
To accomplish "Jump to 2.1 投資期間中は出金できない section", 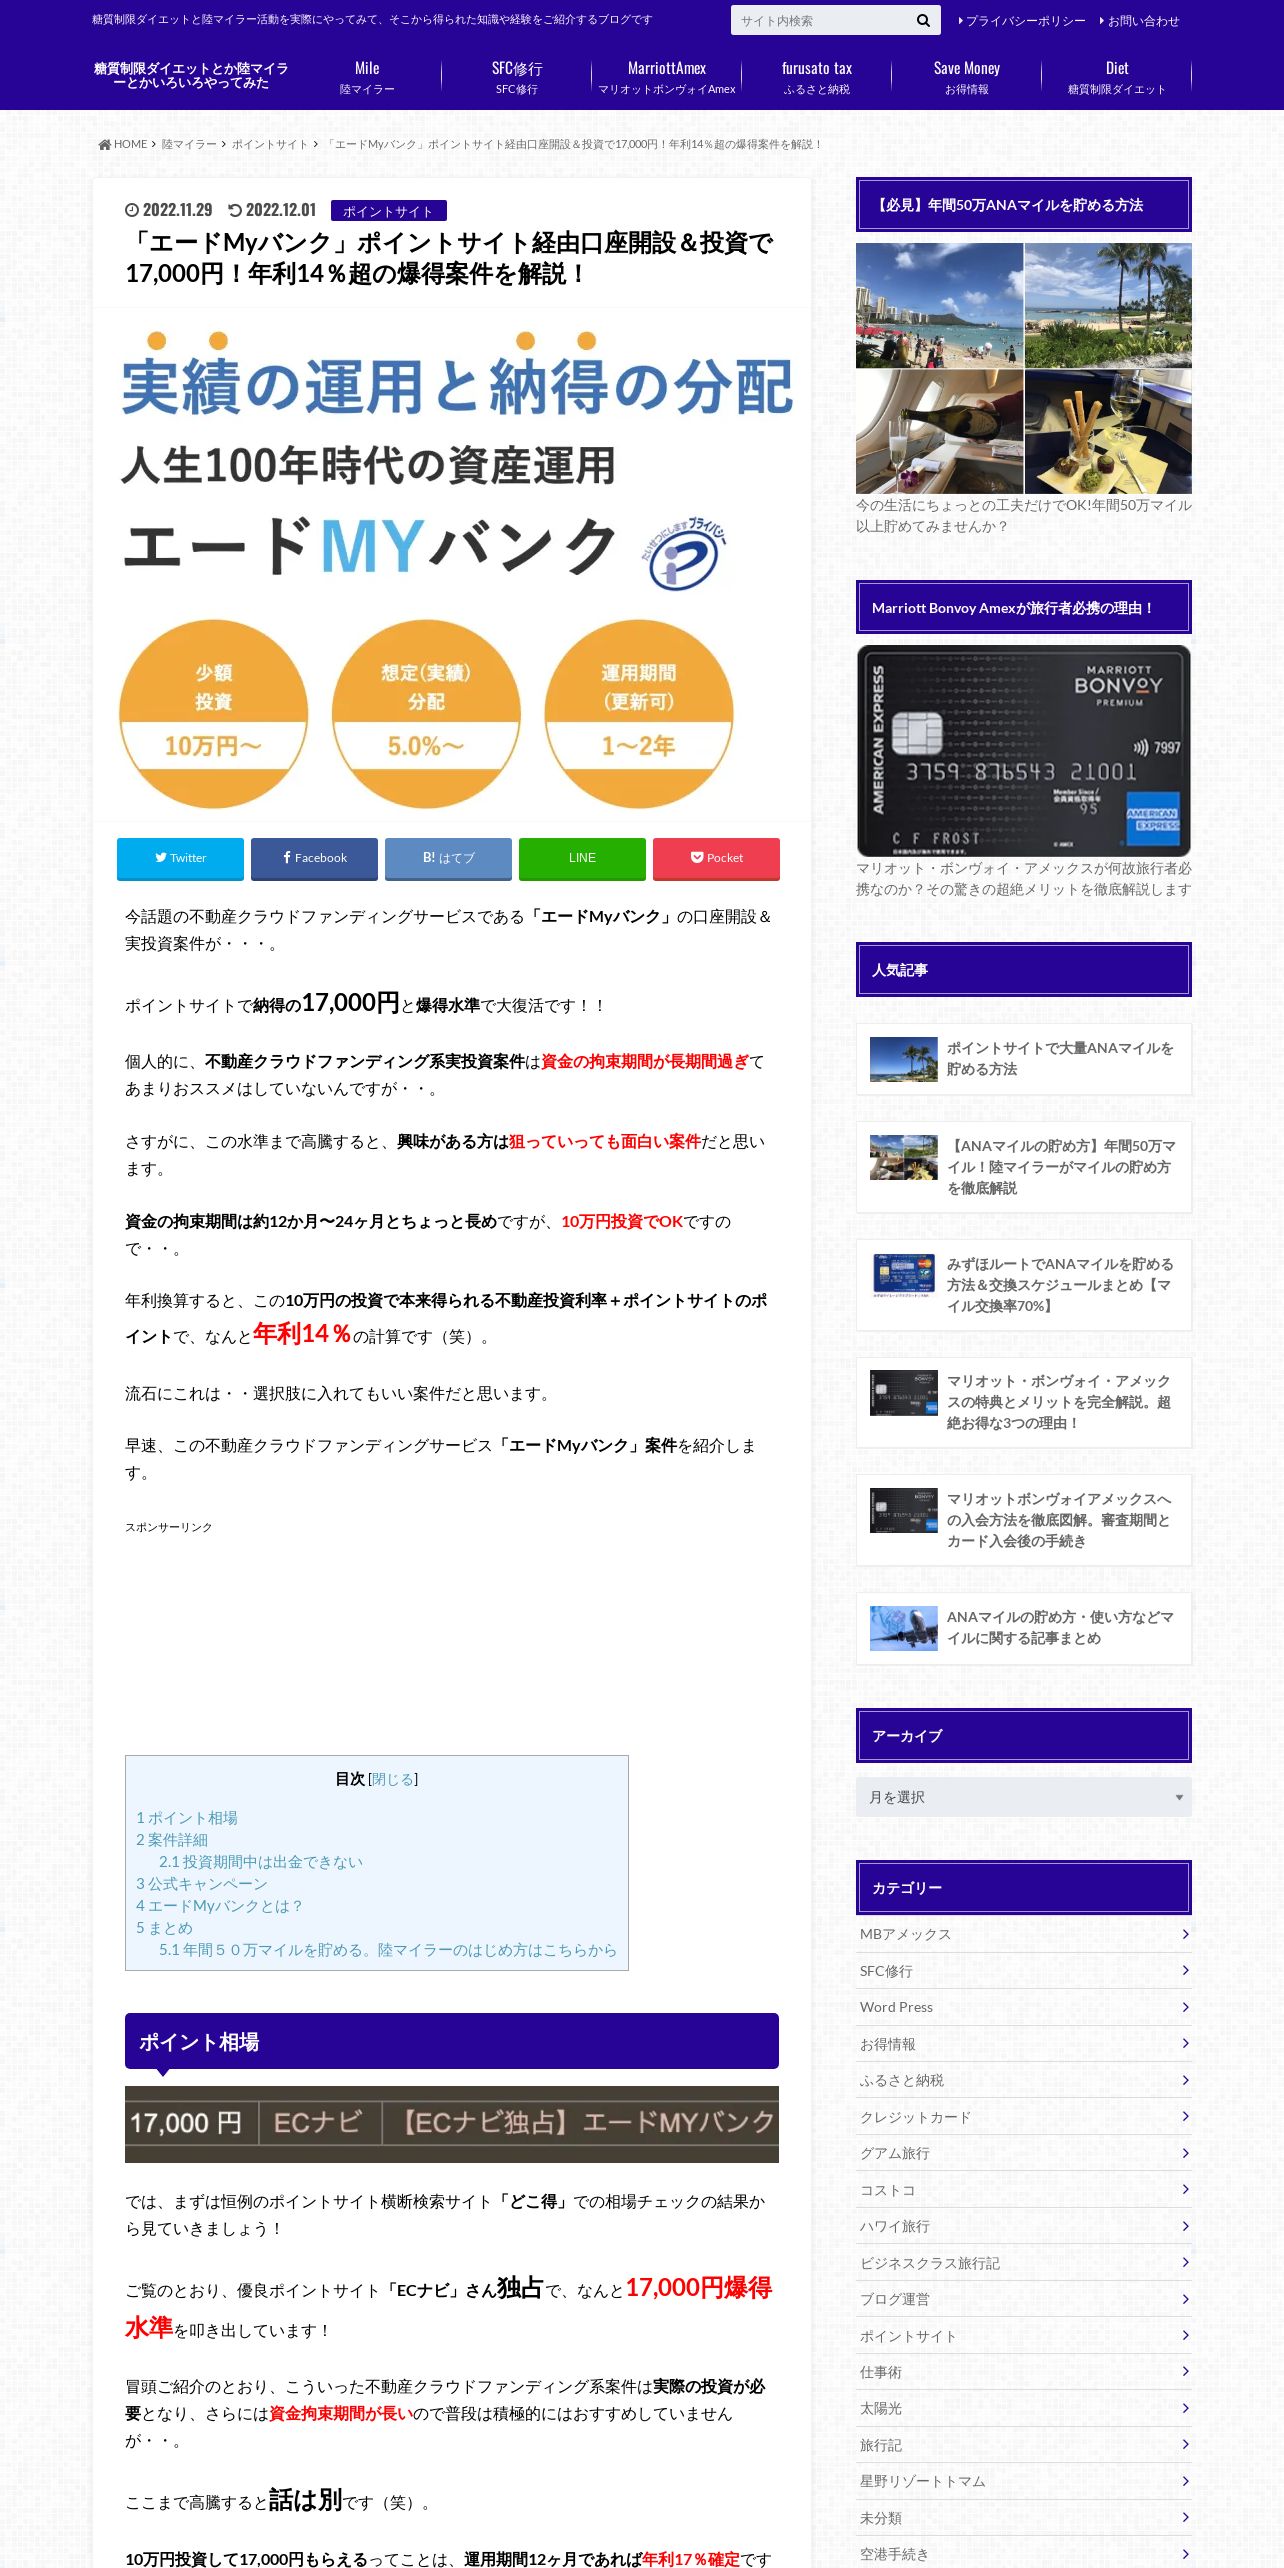I will click(261, 1862).
